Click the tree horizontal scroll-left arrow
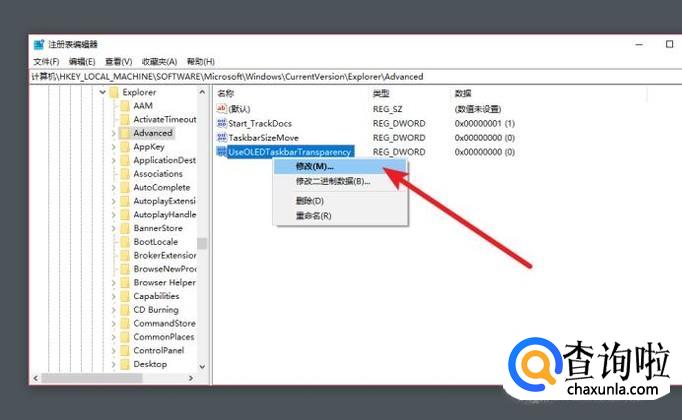This screenshot has width=682, height=420. pyautogui.click(x=36, y=378)
